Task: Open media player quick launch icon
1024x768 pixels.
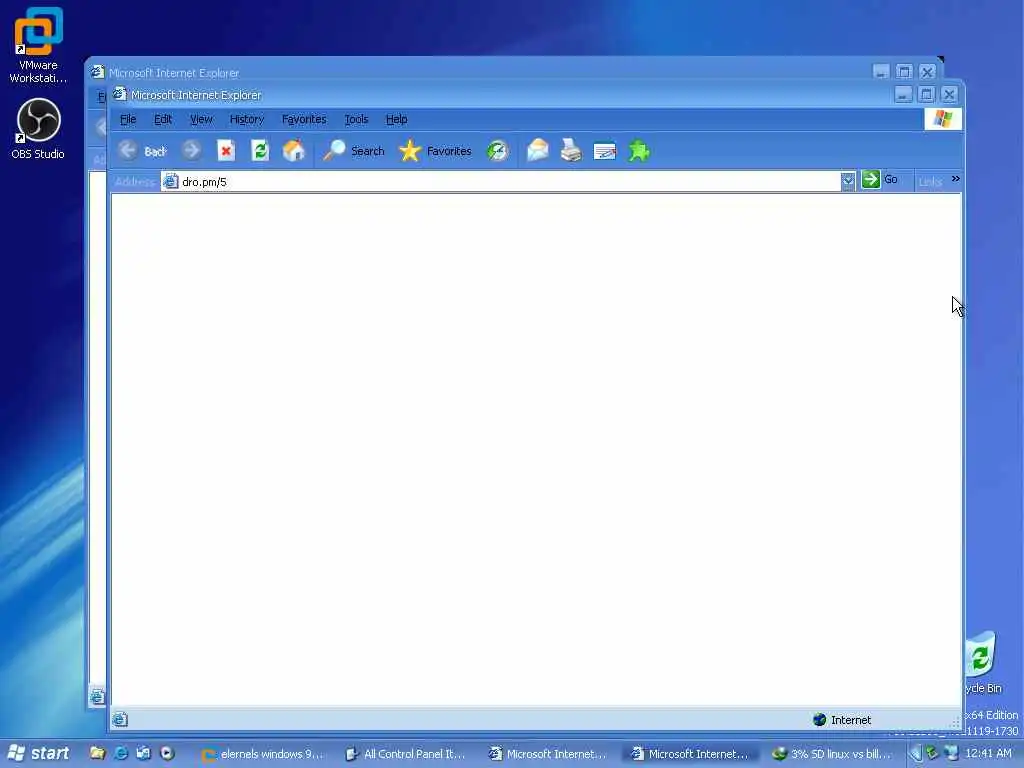Action: click(167, 754)
